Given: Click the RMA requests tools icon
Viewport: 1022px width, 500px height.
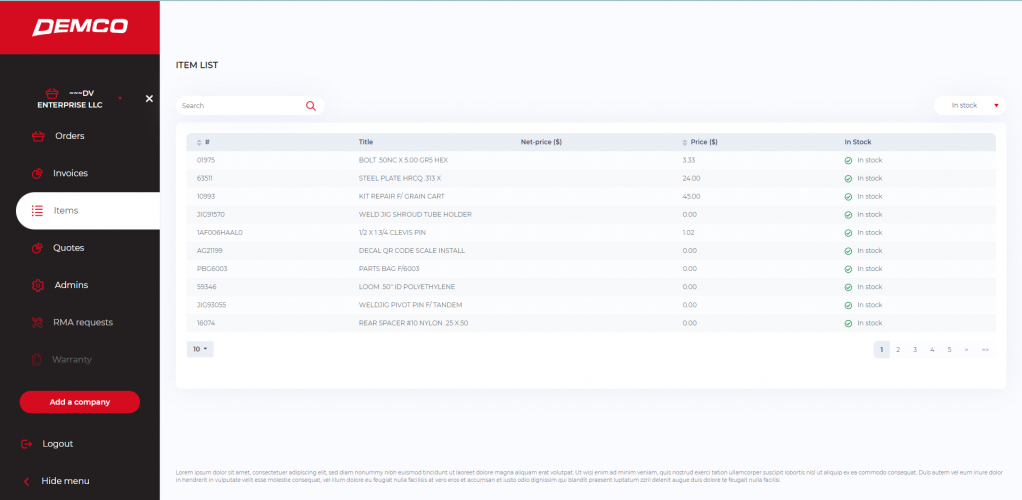Looking at the screenshot, I should (38, 323).
